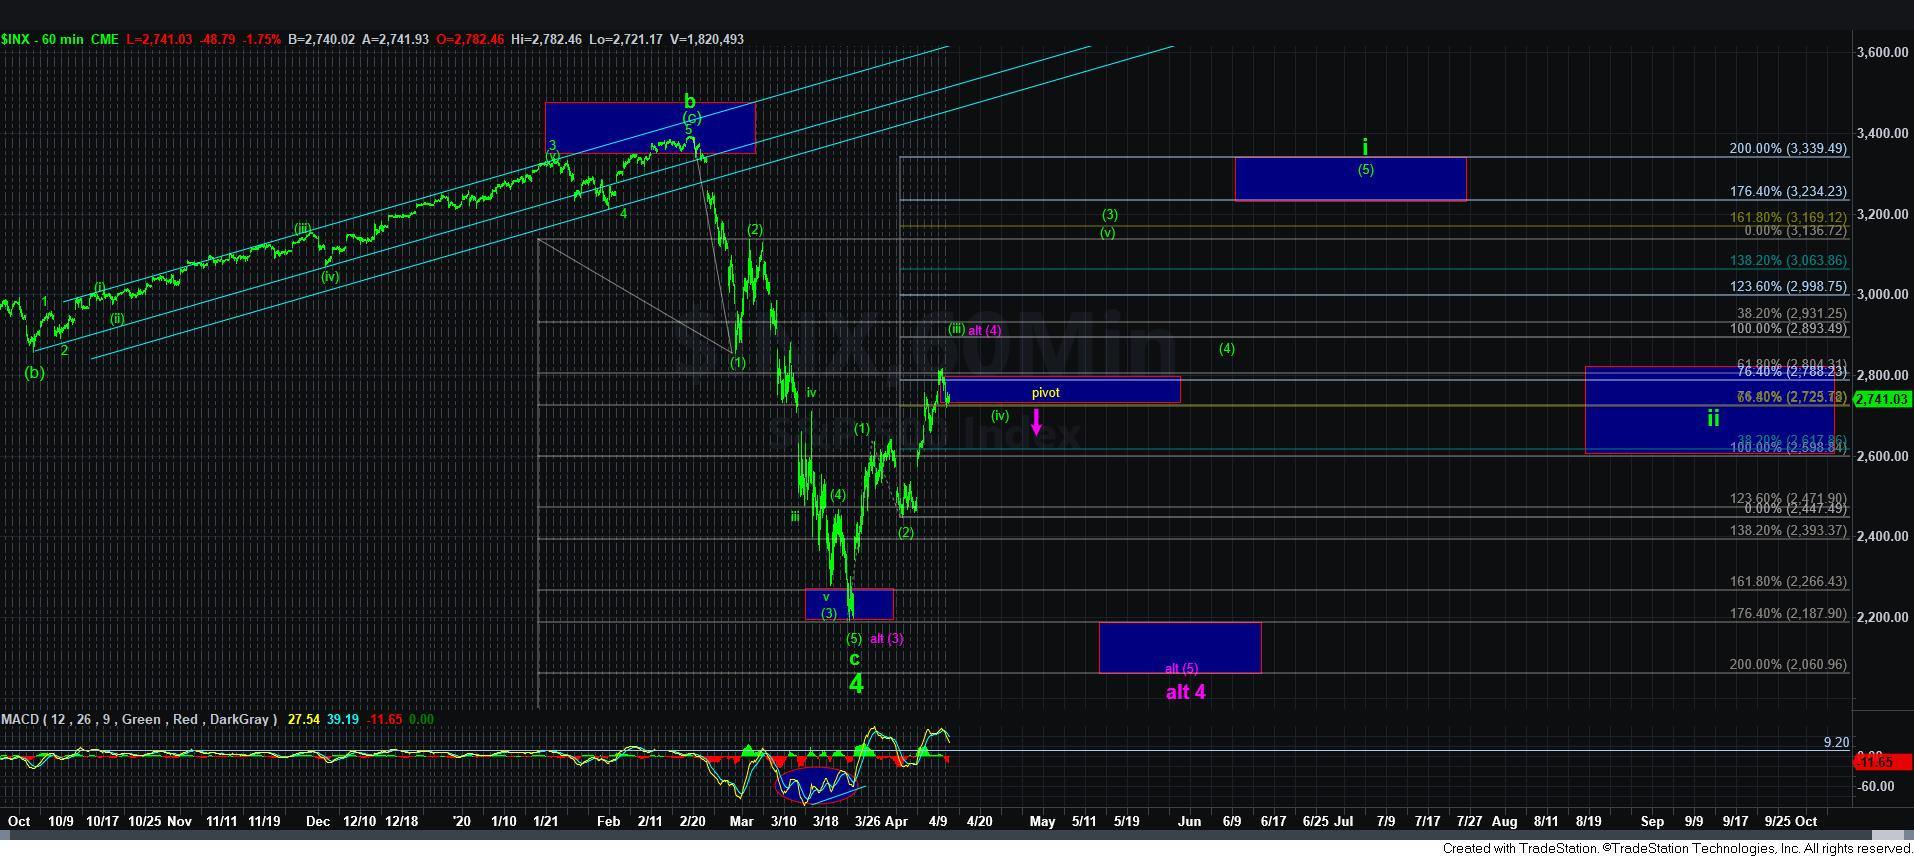Image resolution: width=1914 pixels, height=856 pixels.
Task: Click the Mar date on time axis
Action: click(x=741, y=821)
